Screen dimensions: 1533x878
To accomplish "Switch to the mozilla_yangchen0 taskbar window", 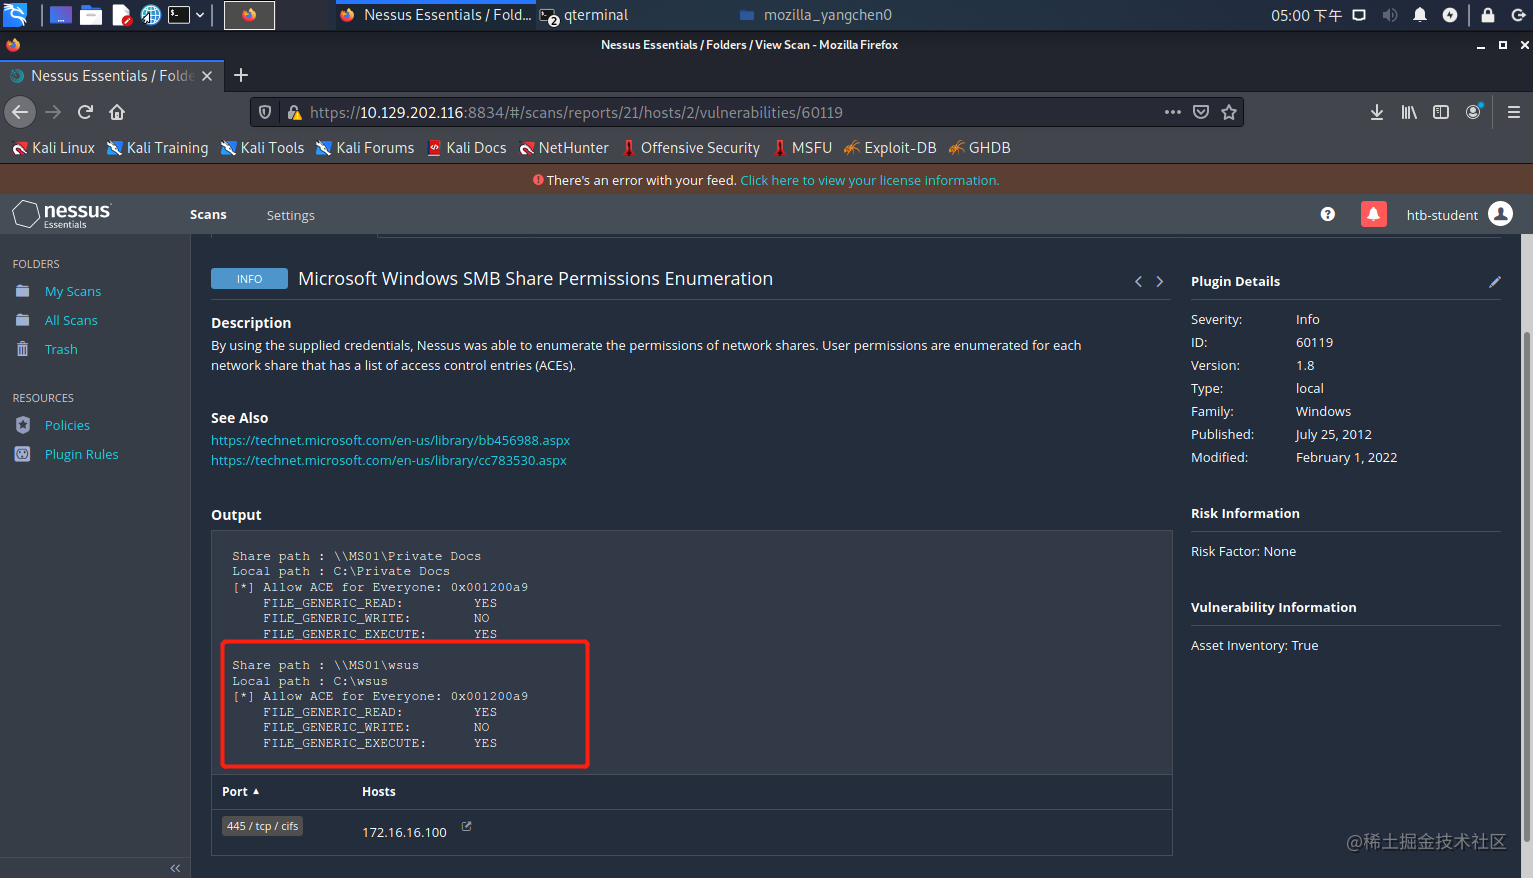I will [816, 15].
